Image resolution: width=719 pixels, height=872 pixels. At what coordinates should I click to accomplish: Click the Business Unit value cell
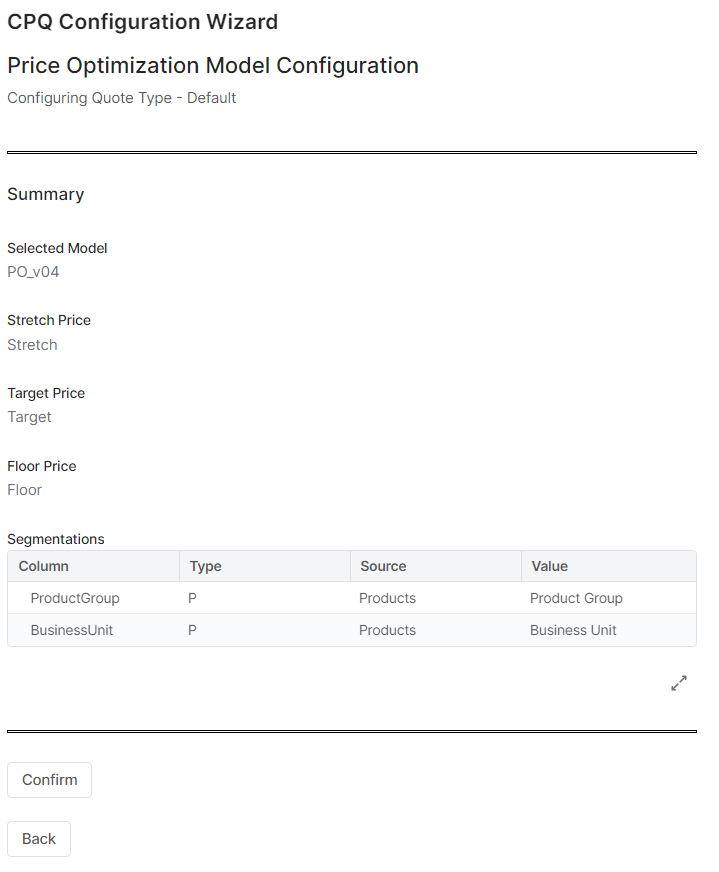click(x=573, y=630)
